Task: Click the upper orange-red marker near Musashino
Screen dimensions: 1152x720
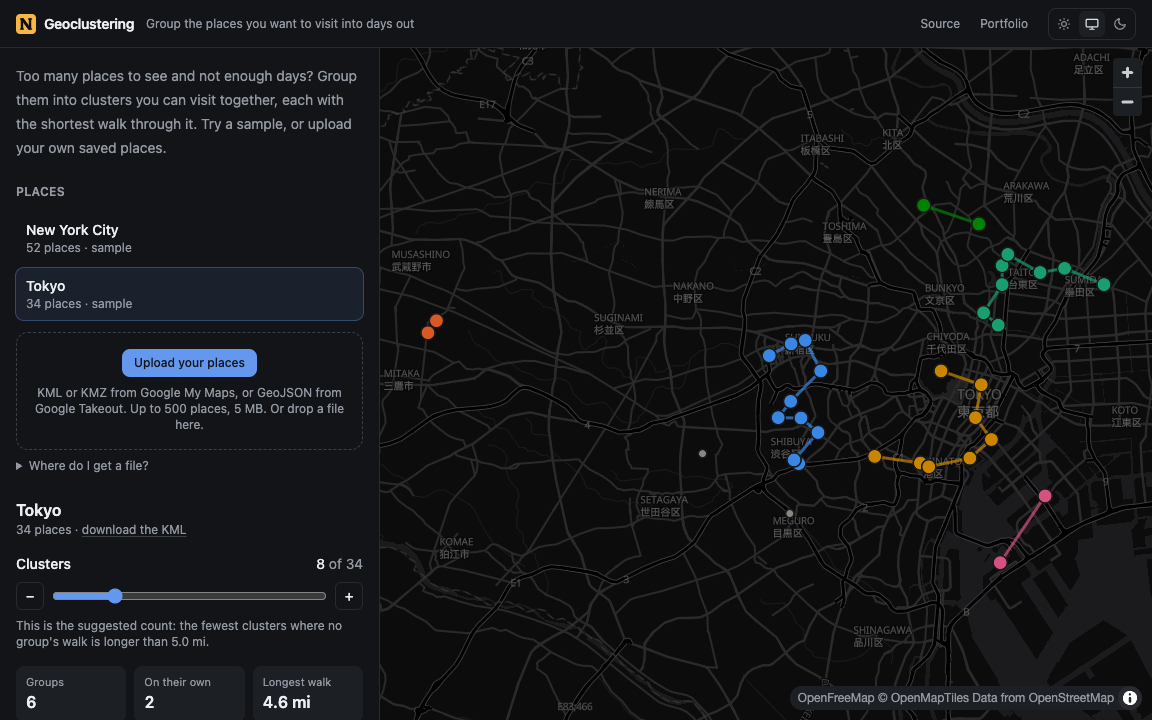Action: 436,320
